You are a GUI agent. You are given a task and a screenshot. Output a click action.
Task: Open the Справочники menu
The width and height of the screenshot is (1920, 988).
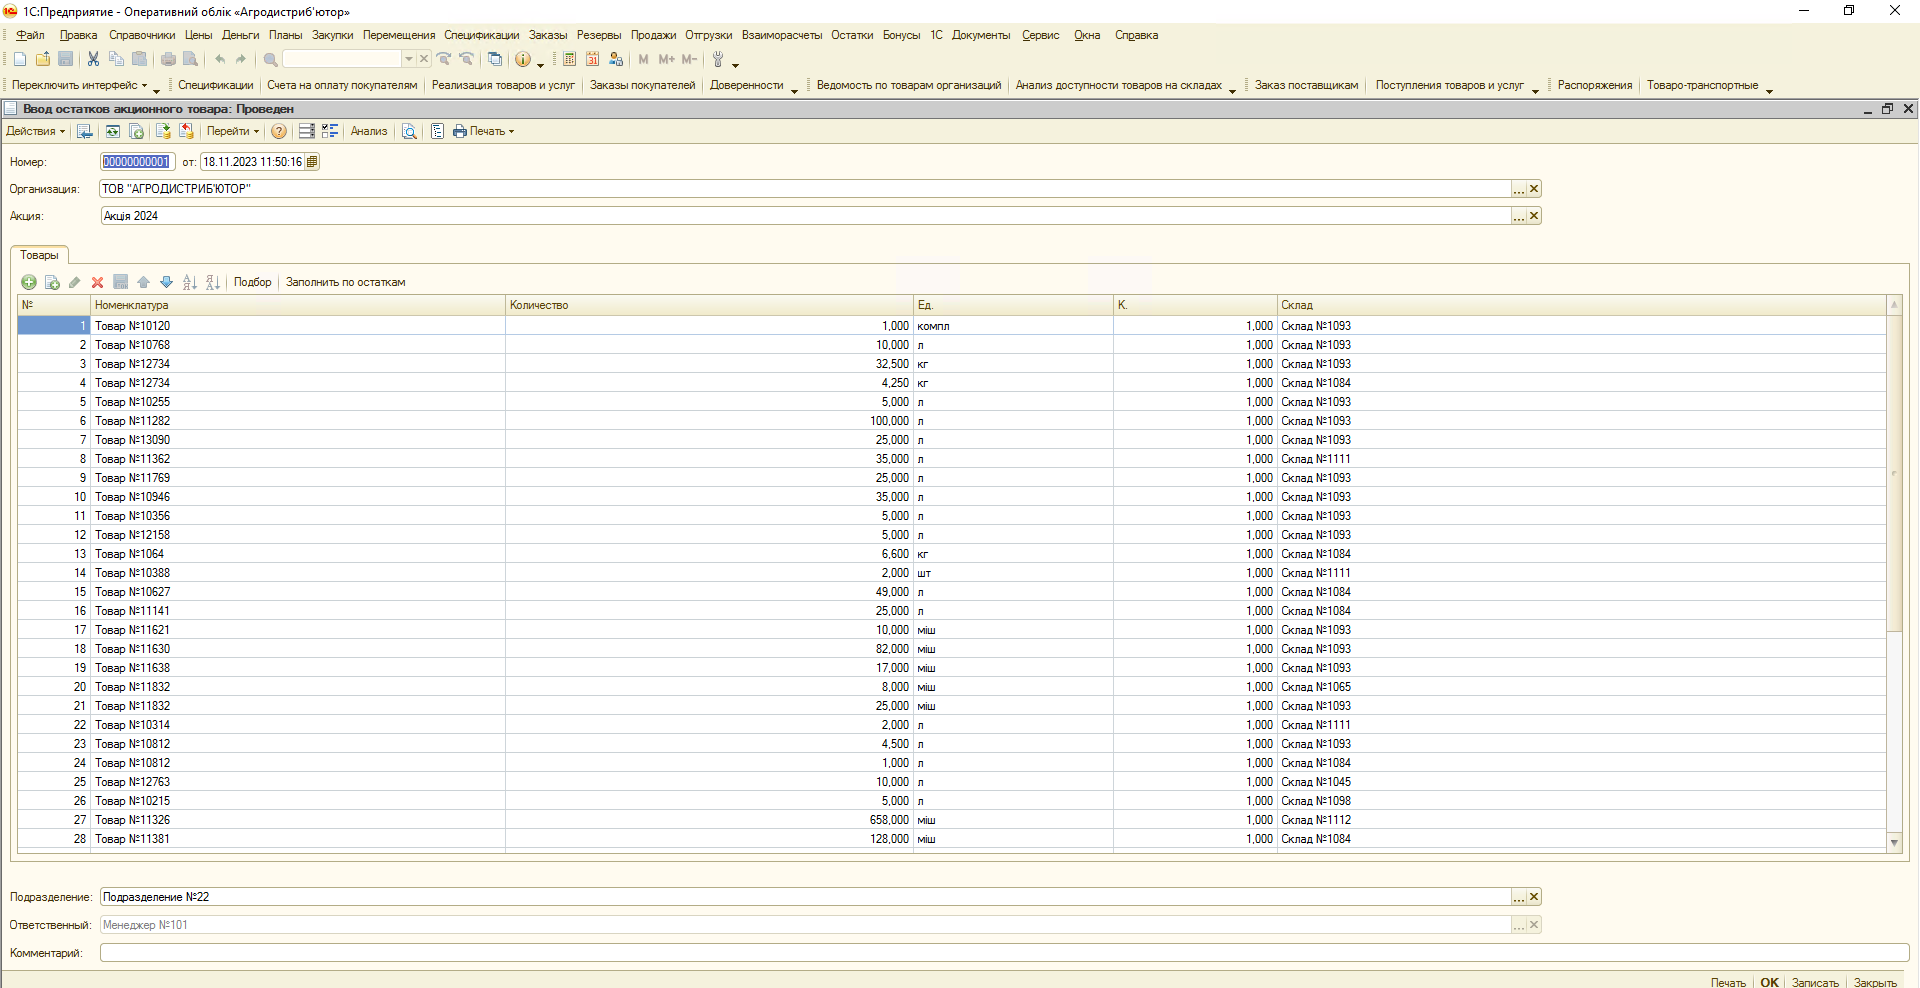pos(141,35)
